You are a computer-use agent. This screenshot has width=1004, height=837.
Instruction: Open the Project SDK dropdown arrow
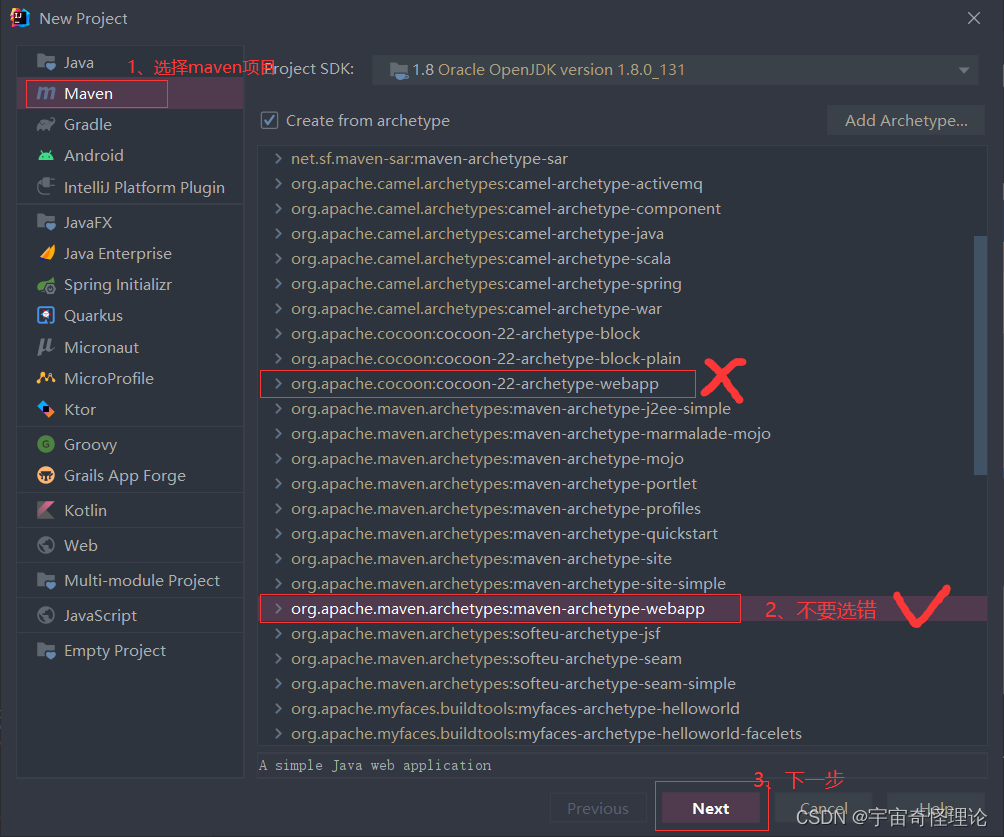click(x=964, y=70)
